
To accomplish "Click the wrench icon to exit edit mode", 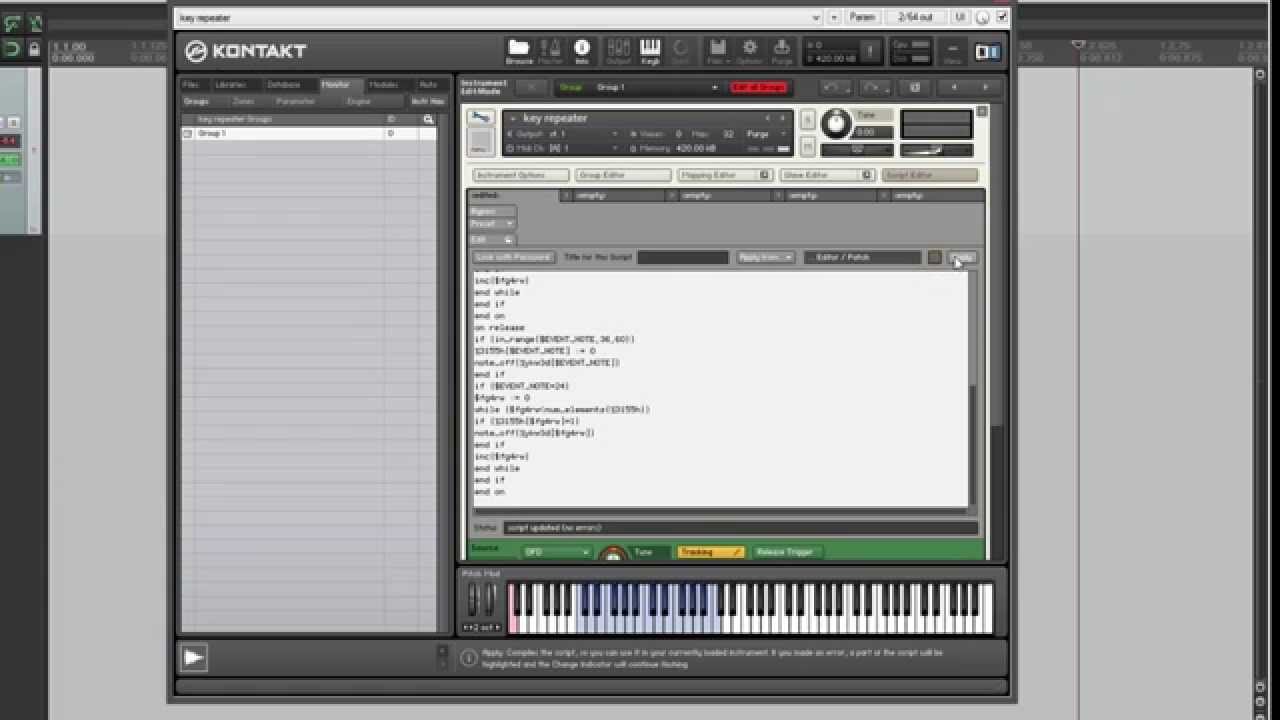I will (x=481, y=119).
